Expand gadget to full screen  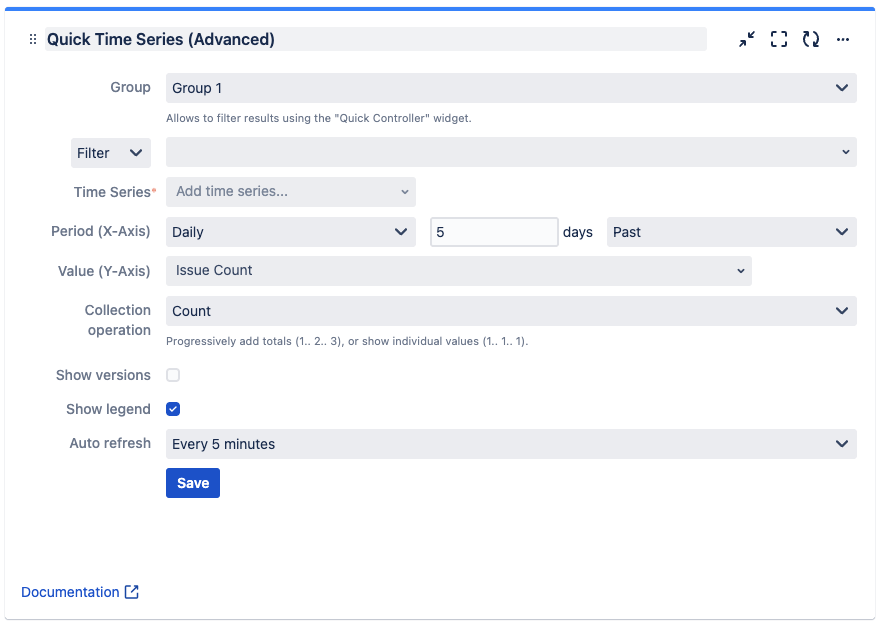779,40
